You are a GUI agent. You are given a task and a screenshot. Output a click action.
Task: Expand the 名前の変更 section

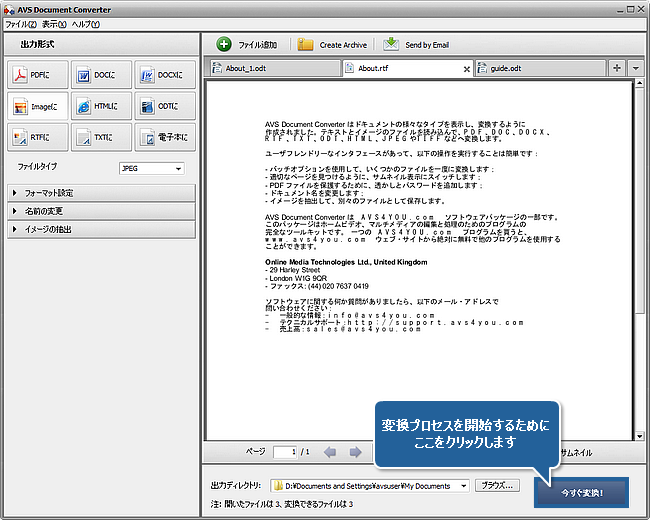click(102, 211)
